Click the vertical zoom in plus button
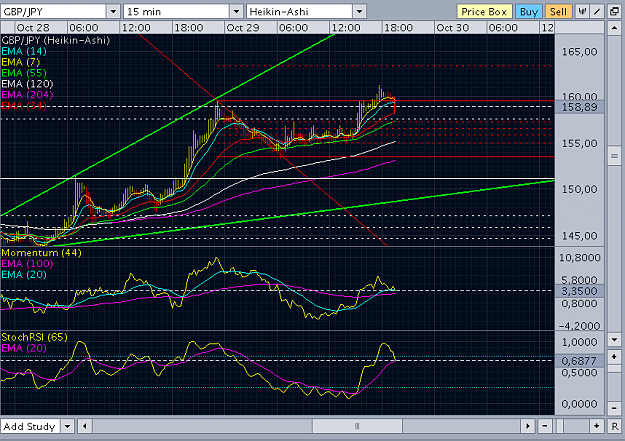This screenshot has height=441, width=625. point(614,357)
